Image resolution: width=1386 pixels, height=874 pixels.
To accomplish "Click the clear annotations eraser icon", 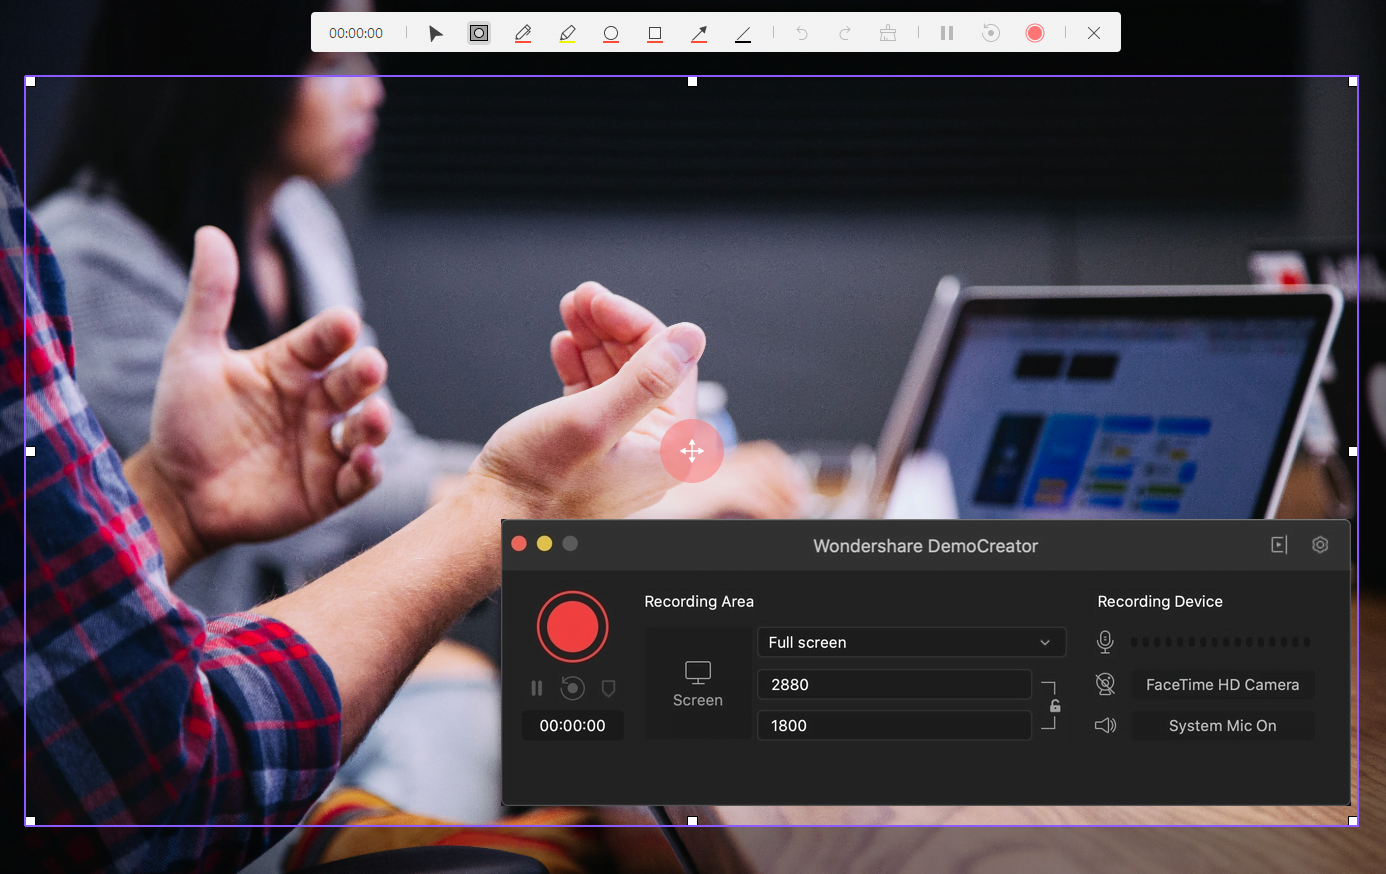I will (x=887, y=33).
